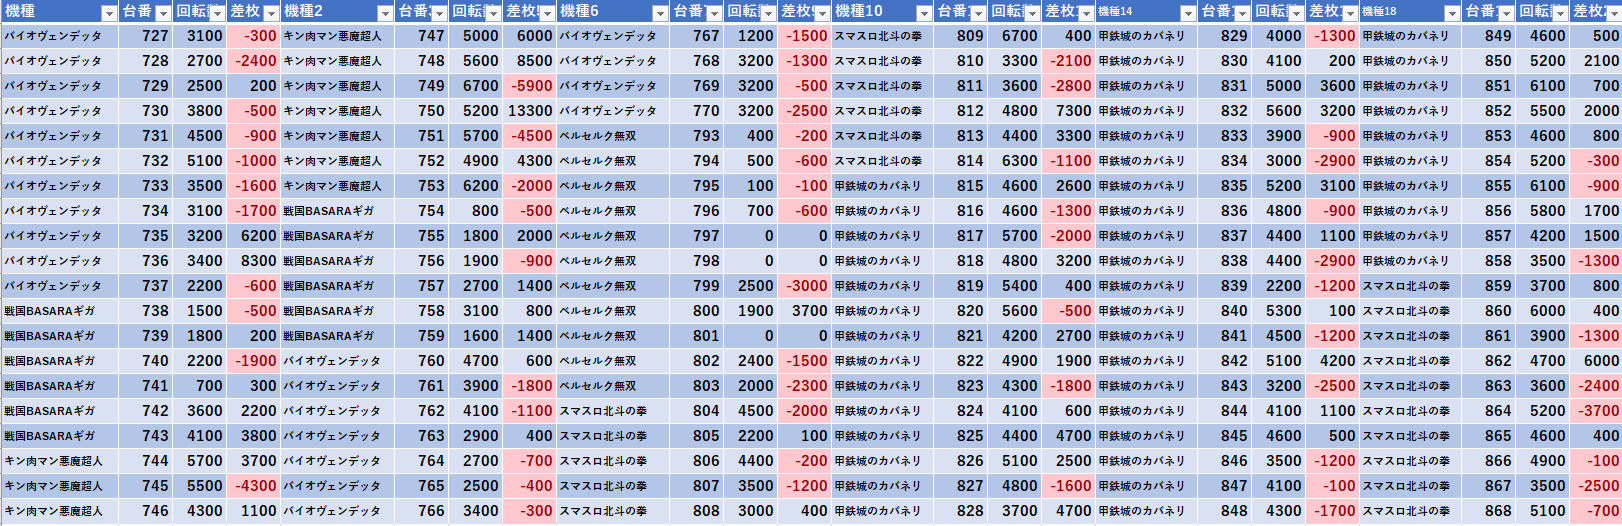
Task: Click ベルセルク無双 name in row 793
Action: (597, 136)
